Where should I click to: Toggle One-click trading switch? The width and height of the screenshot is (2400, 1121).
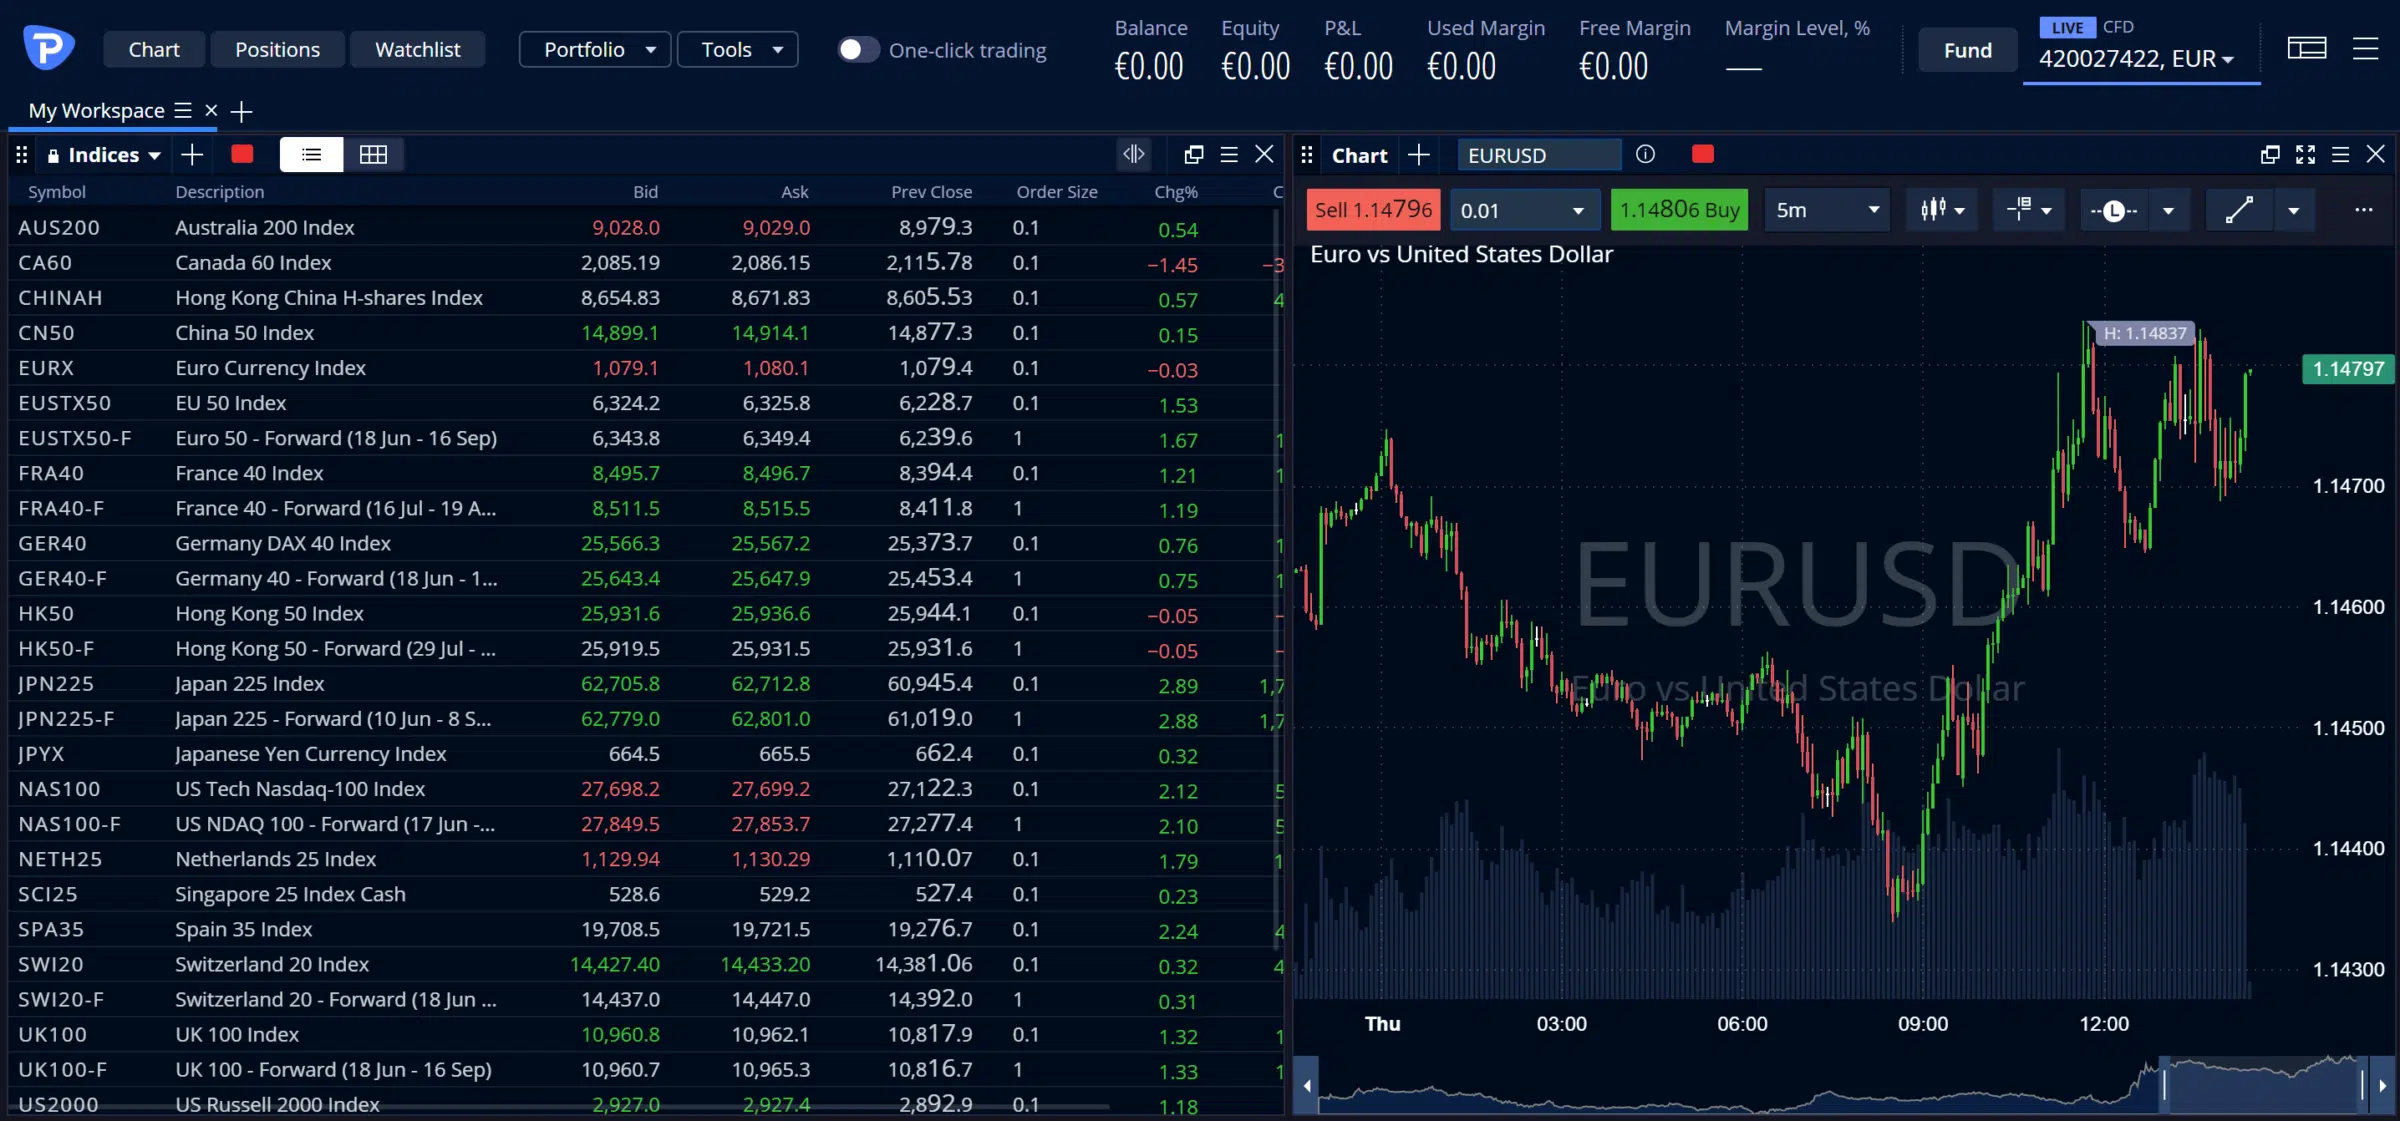pos(858,49)
